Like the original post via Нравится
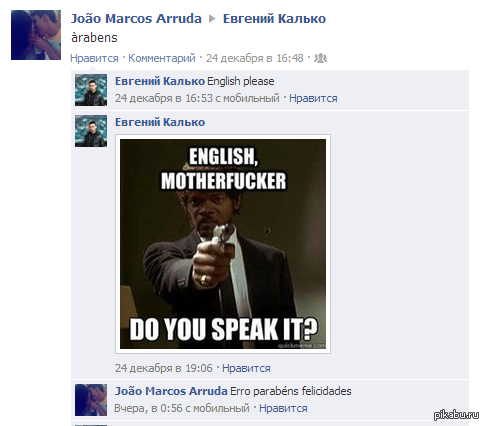Image resolution: width=484 pixels, height=426 pixels. [x=94, y=58]
